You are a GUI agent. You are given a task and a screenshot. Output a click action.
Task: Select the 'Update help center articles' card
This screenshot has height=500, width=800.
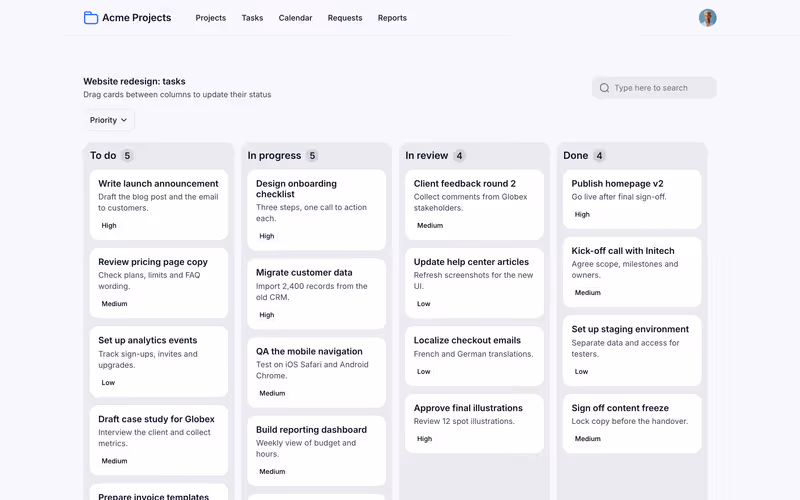[x=474, y=283]
